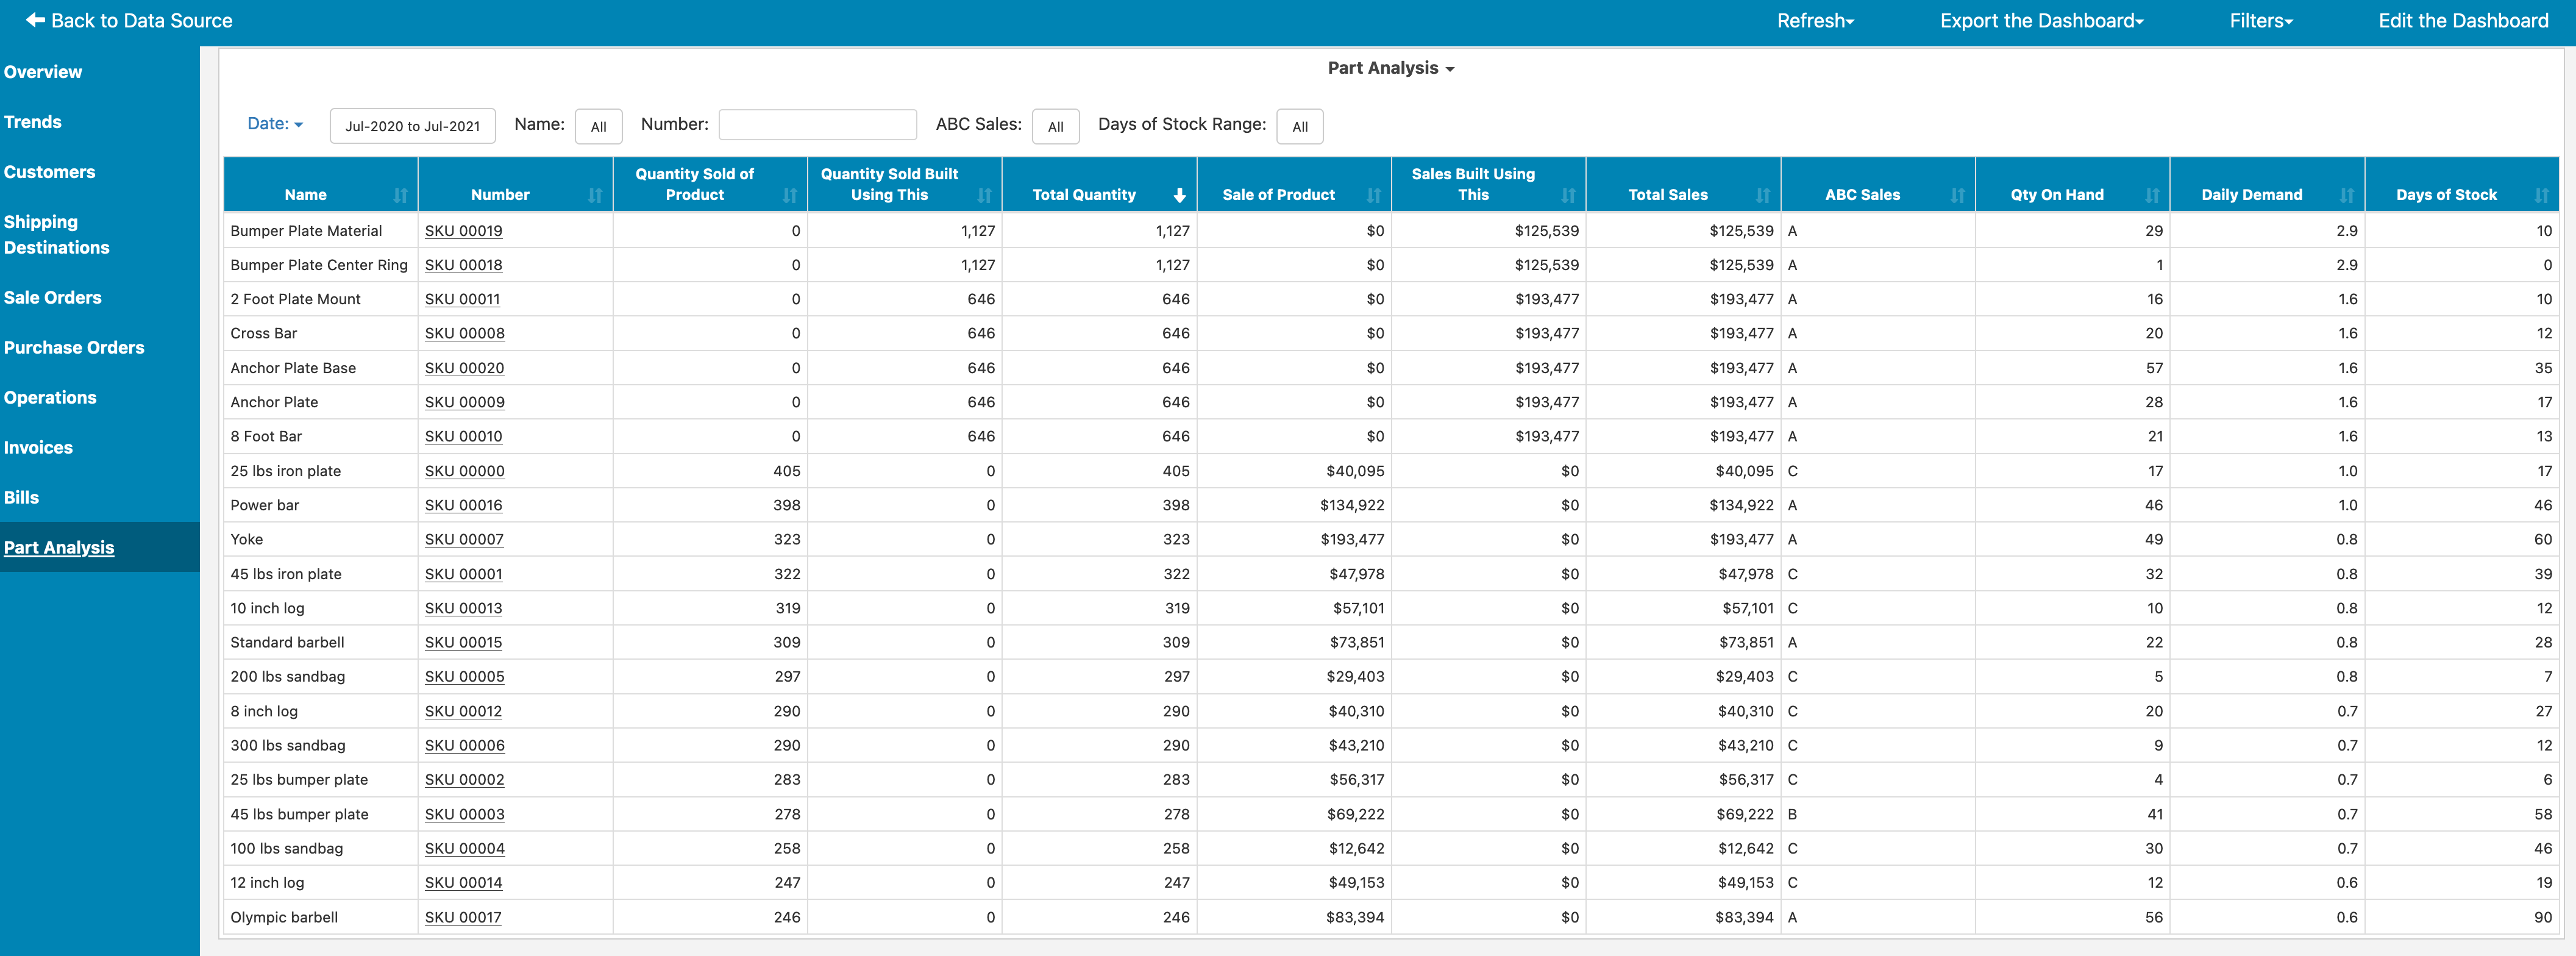Select Olympic barbell name cell

point(320,917)
